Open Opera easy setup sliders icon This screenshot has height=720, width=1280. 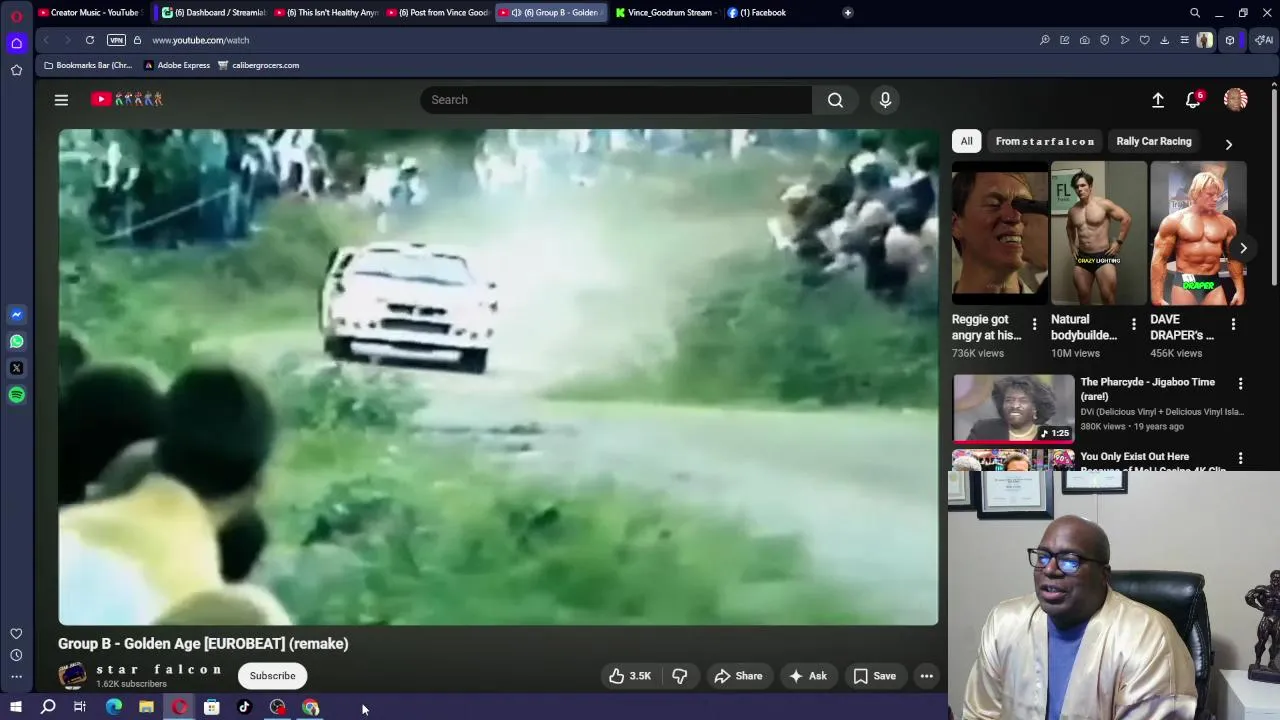coord(1184,40)
